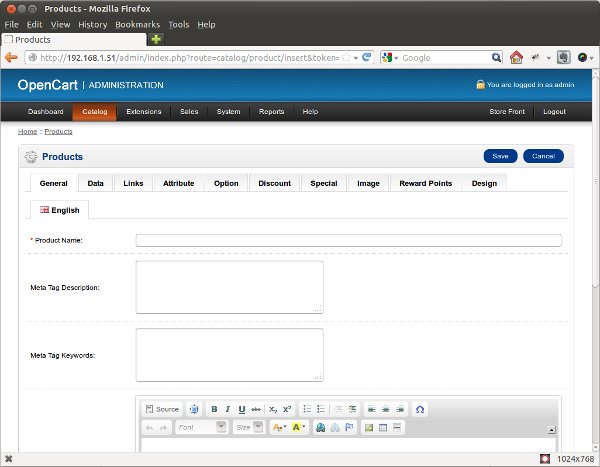Click the underline icon in editor toolbar
This screenshot has height=467, width=600.
click(x=242, y=409)
